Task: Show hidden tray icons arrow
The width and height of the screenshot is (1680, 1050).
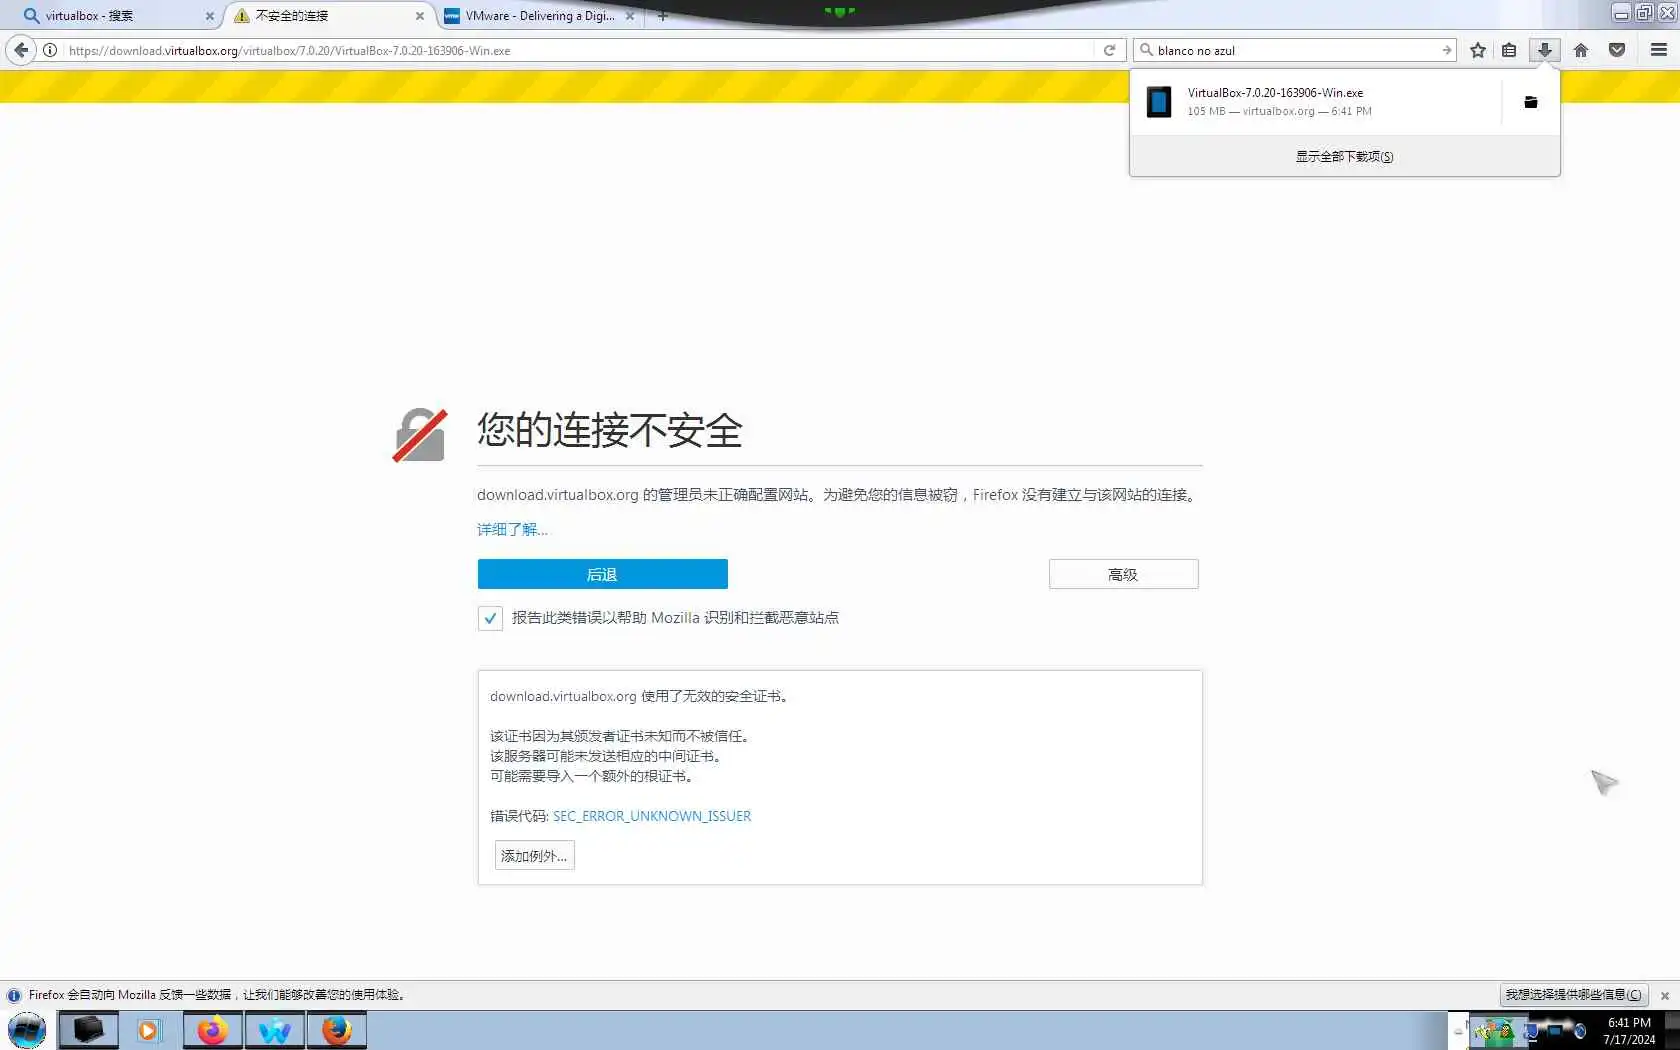Action: point(1458,1031)
